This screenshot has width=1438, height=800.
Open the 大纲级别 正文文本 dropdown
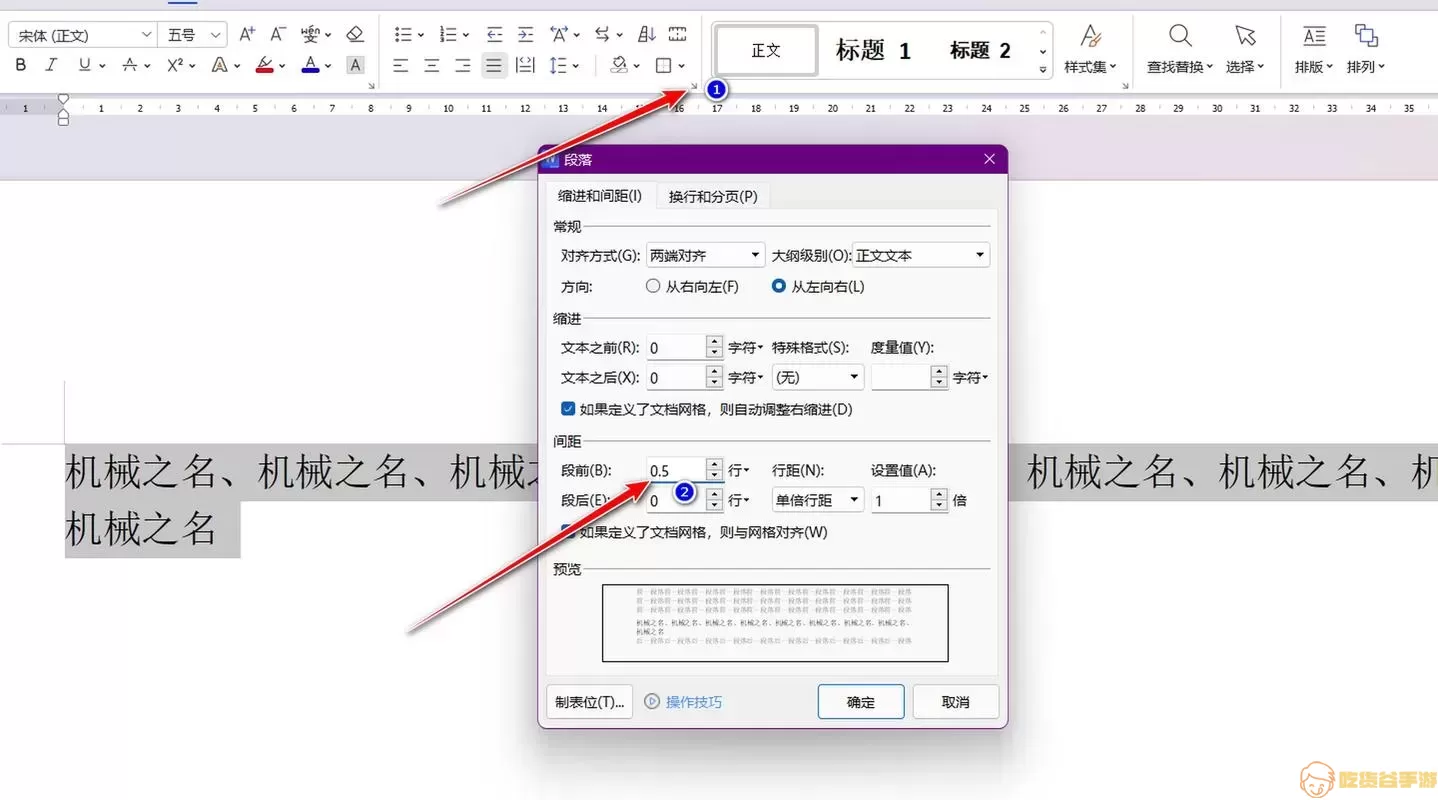click(920, 255)
